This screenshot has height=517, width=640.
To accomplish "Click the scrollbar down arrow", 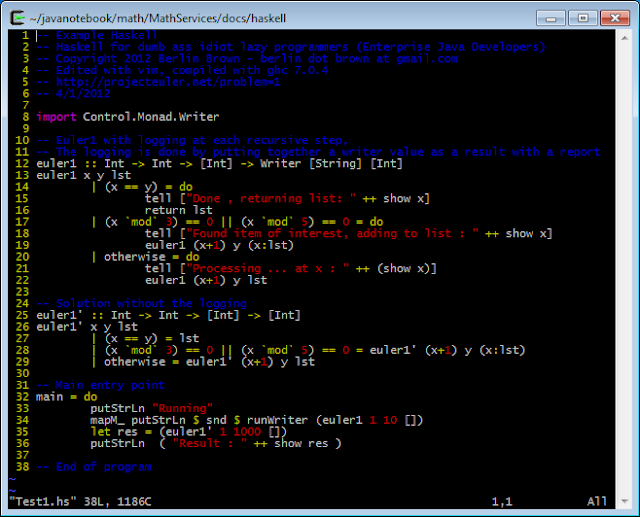I will (x=624, y=501).
